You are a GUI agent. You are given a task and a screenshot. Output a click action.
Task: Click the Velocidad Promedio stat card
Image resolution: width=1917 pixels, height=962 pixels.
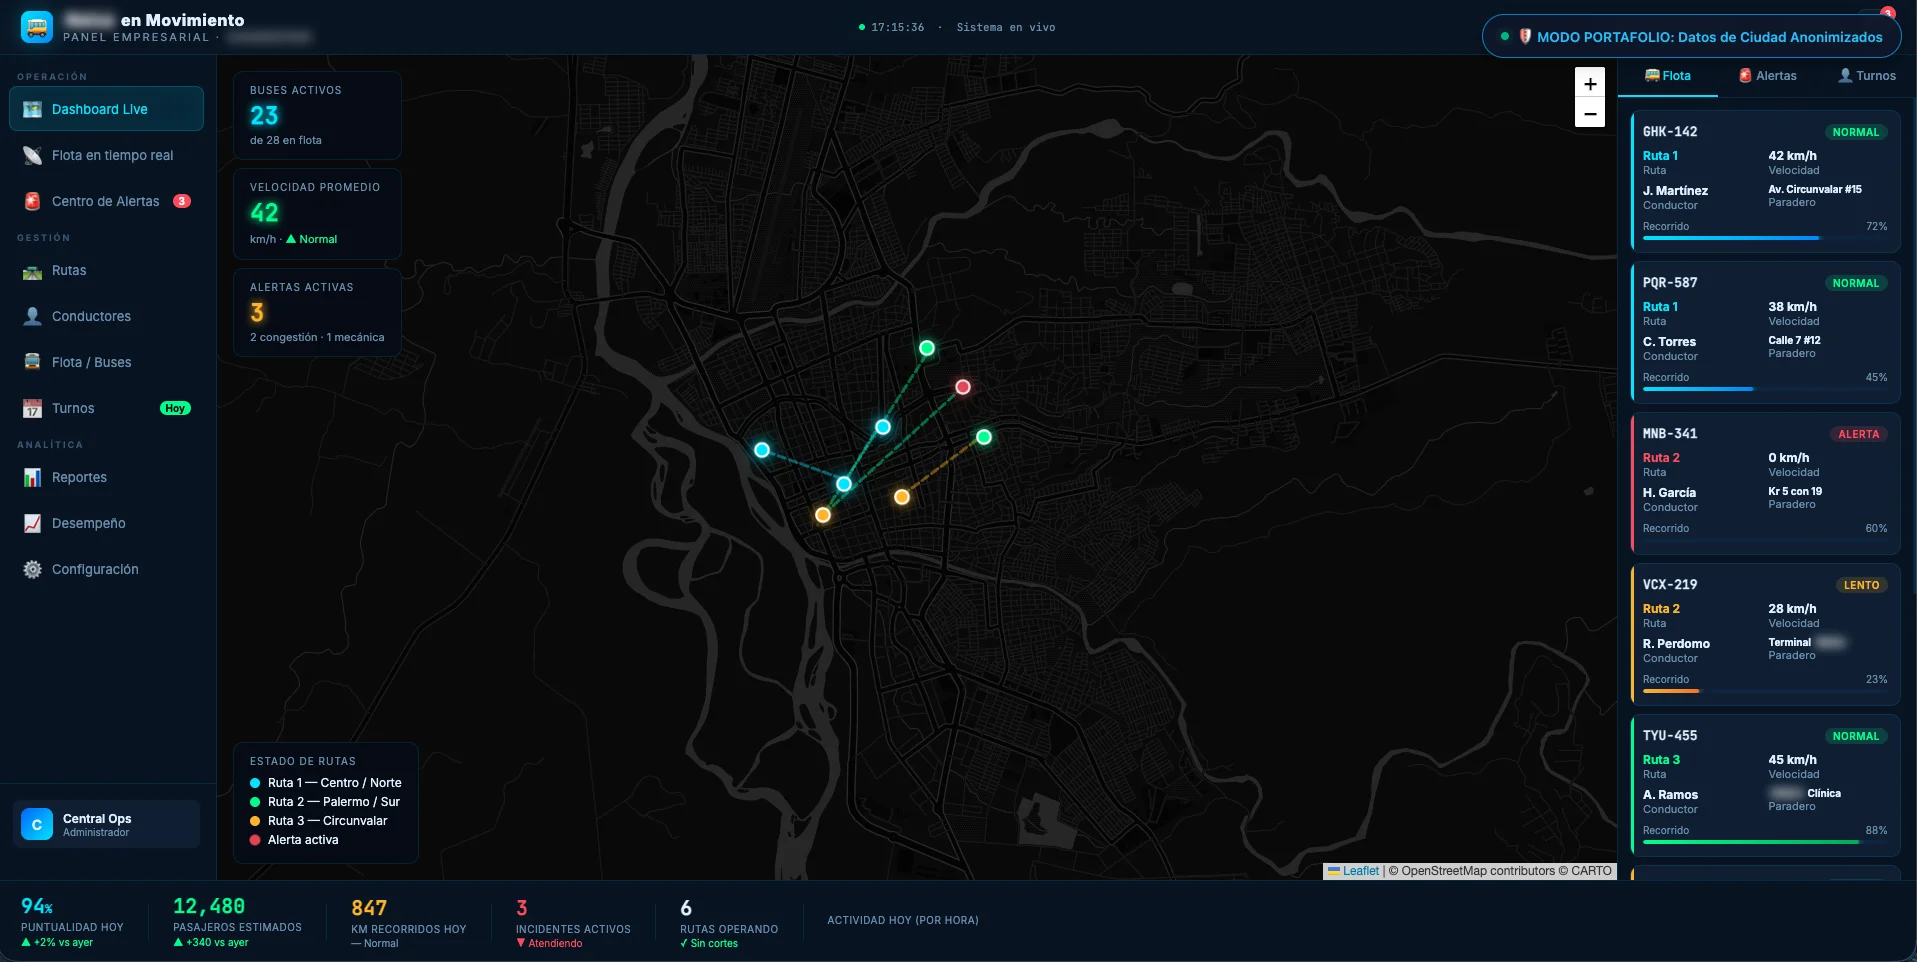click(317, 214)
